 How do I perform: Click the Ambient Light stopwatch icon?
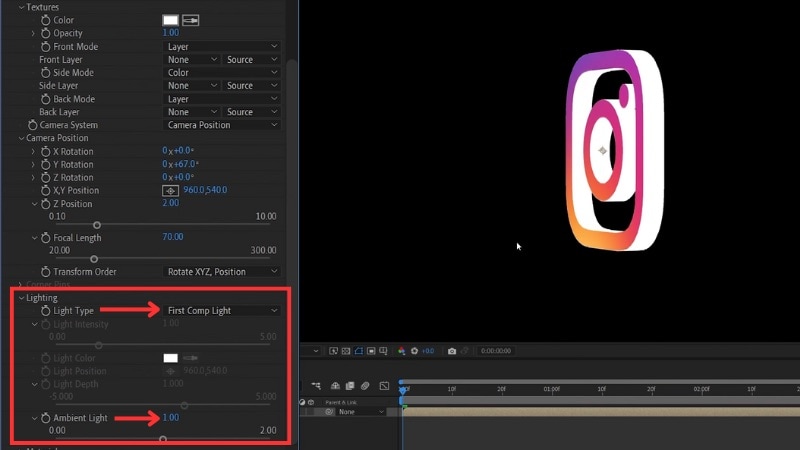[45, 418]
